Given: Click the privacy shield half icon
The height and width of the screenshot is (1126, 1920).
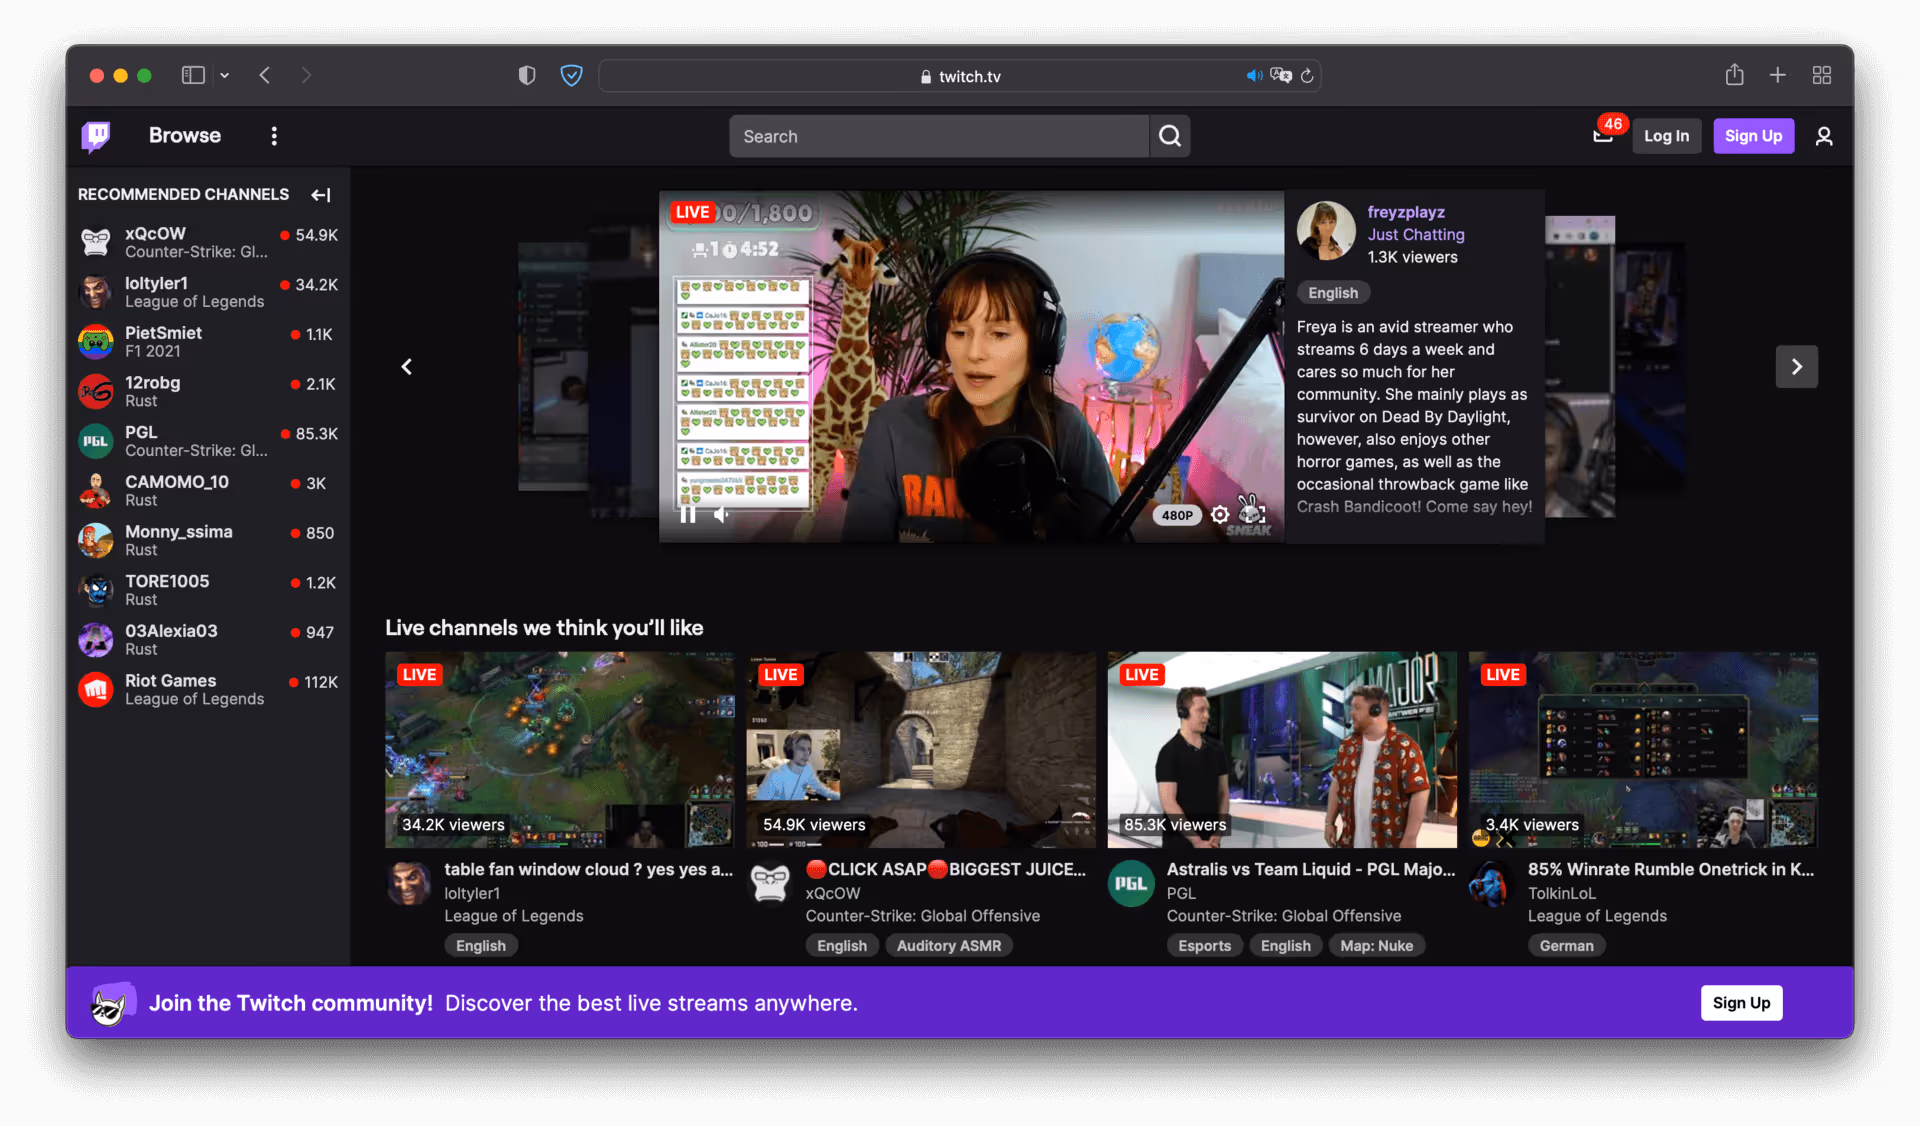Looking at the screenshot, I should tap(527, 75).
